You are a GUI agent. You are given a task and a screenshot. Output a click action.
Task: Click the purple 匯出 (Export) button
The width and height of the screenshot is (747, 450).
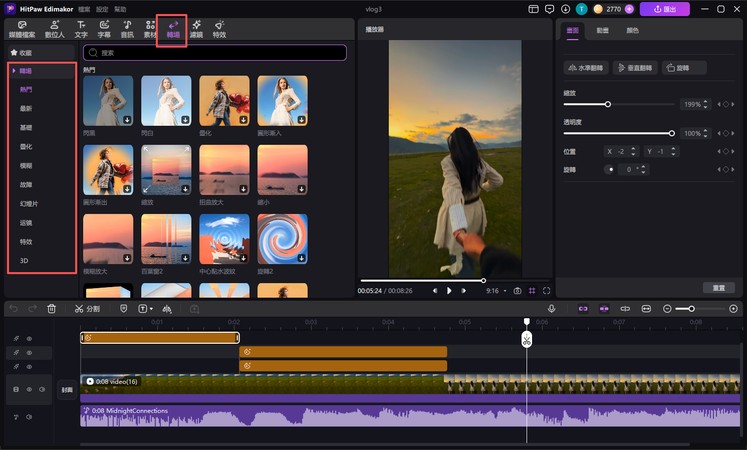pos(664,9)
